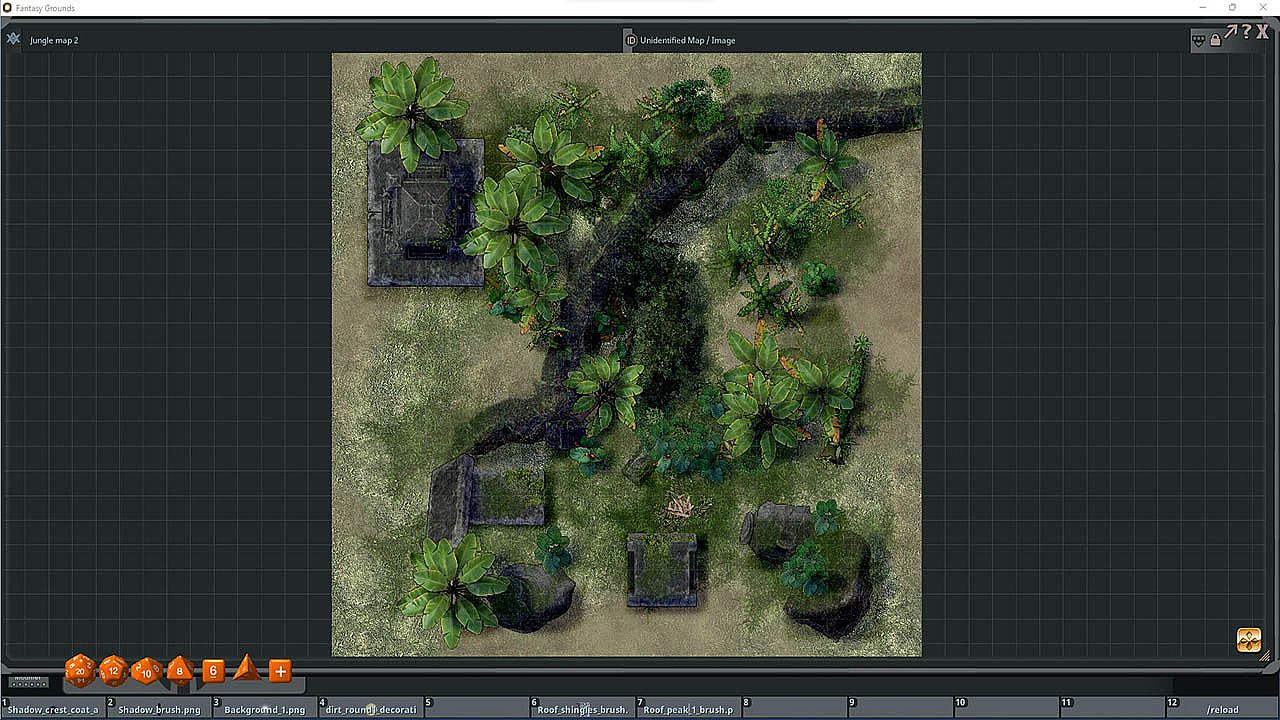Select hotkey slot 3 Background_1.png

[x=265, y=708]
